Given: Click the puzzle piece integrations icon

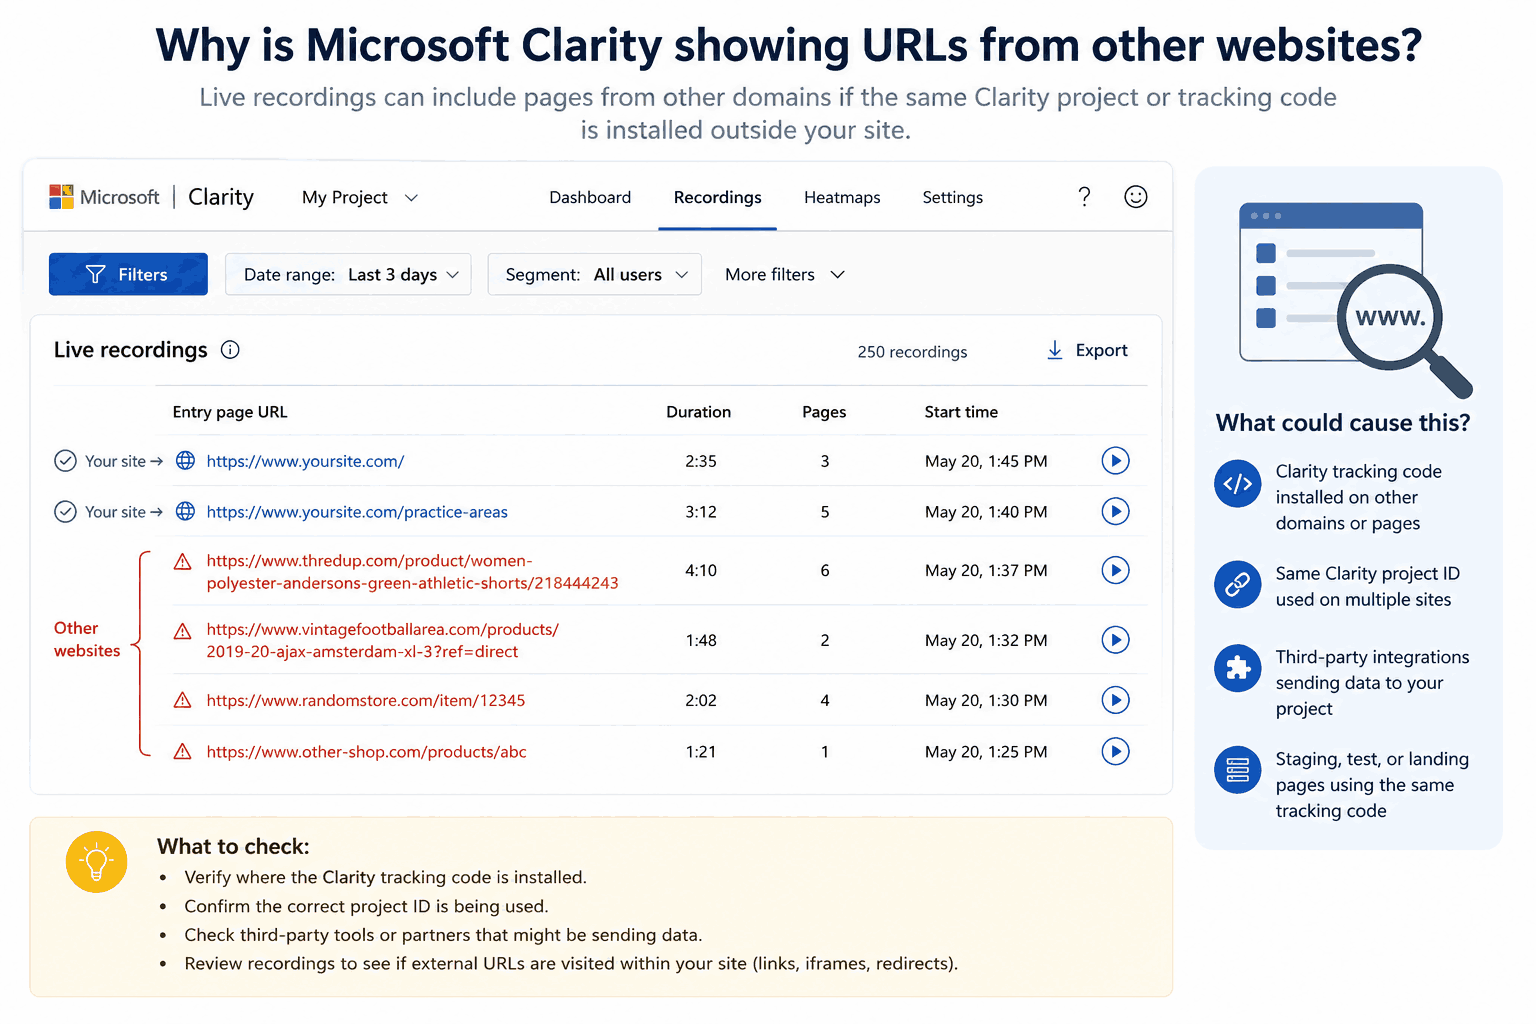Looking at the screenshot, I should pos(1238,668).
